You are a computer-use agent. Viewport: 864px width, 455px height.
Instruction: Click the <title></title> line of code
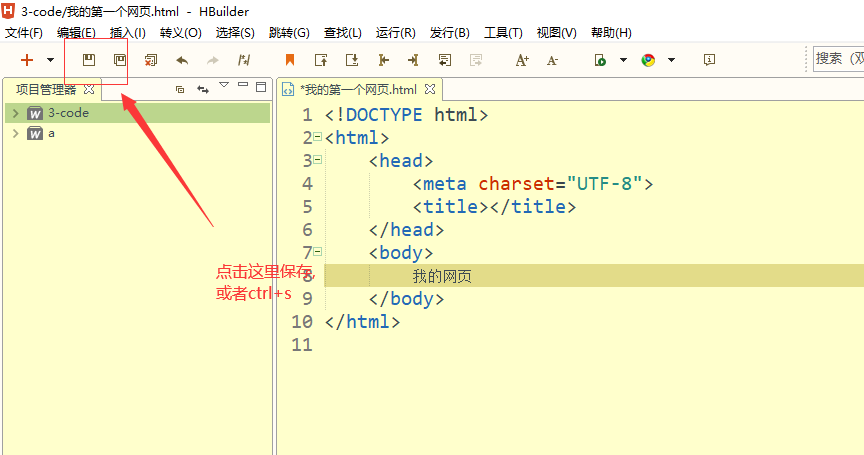494,207
